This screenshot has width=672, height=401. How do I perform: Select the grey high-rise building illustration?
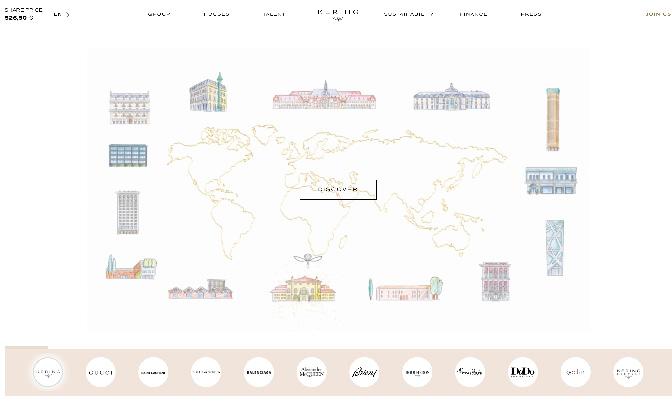coord(128,212)
